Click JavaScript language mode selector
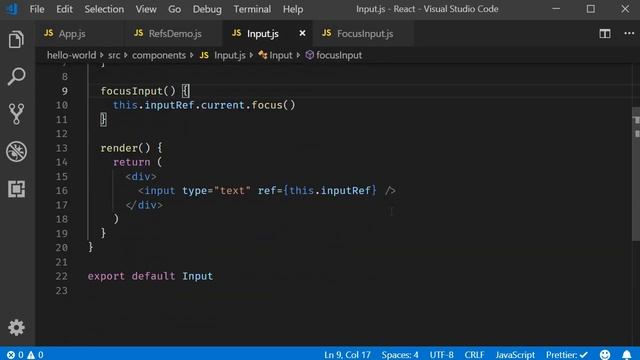Image resolution: width=640 pixels, height=360 pixels. click(x=515, y=355)
